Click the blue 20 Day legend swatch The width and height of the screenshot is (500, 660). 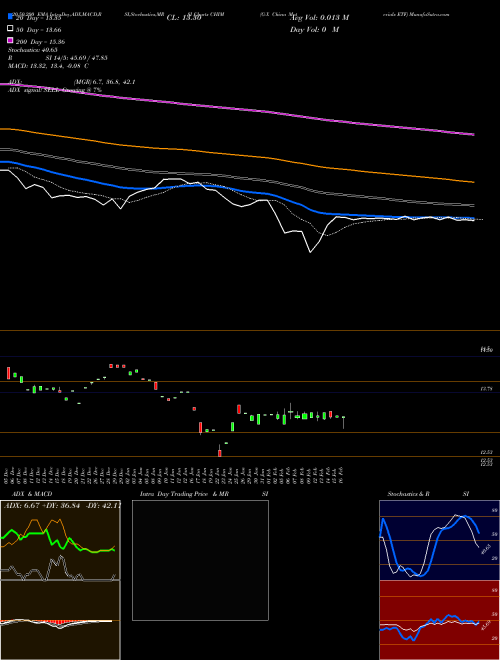[x=10, y=17]
